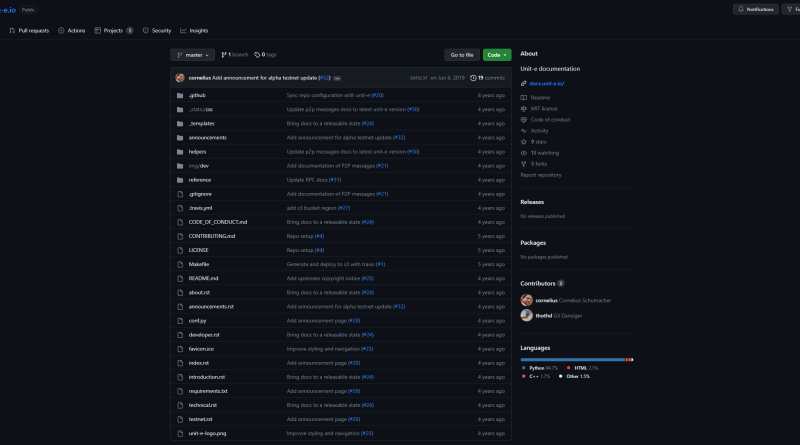Open the master branch dropdown

192,55
